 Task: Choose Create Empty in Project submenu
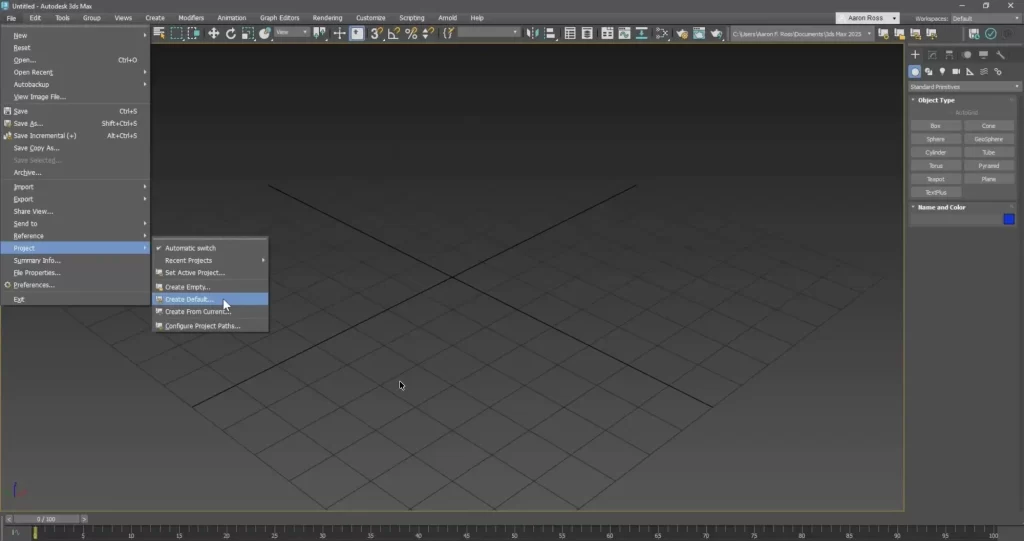tap(210, 287)
